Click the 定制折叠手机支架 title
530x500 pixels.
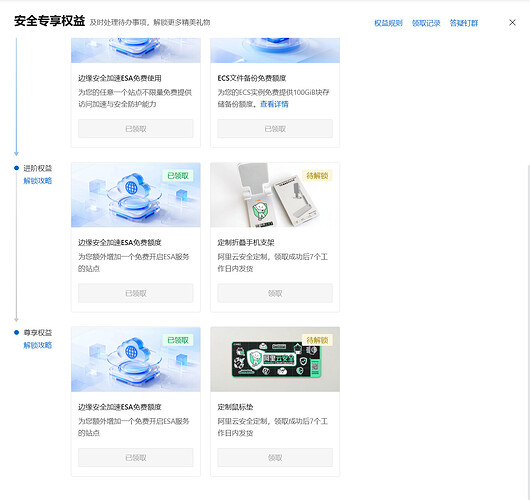(x=246, y=242)
